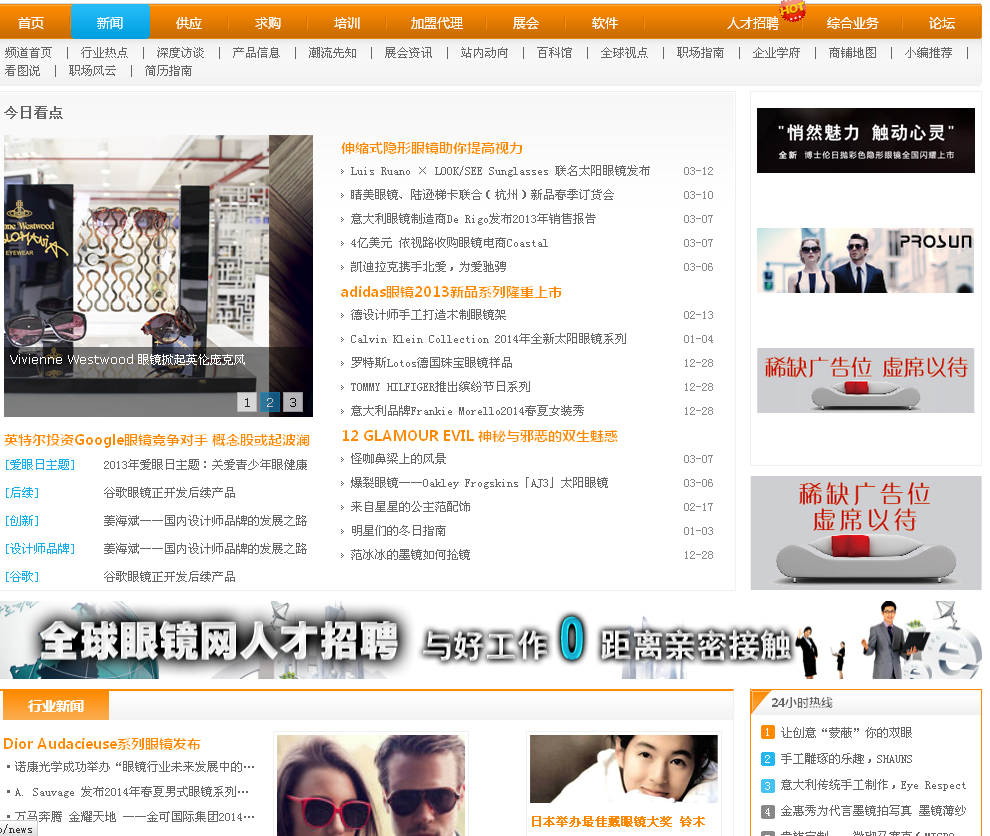Screen dimensions: 990x836
Task: Go to 软件 in the top navigation
Action: (x=604, y=23)
